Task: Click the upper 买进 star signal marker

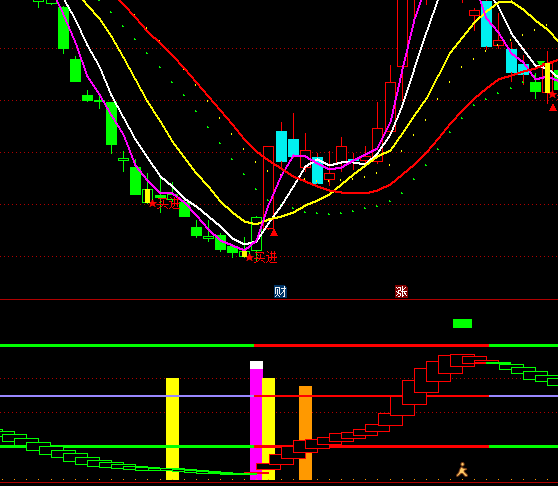Action: [x=164, y=204]
